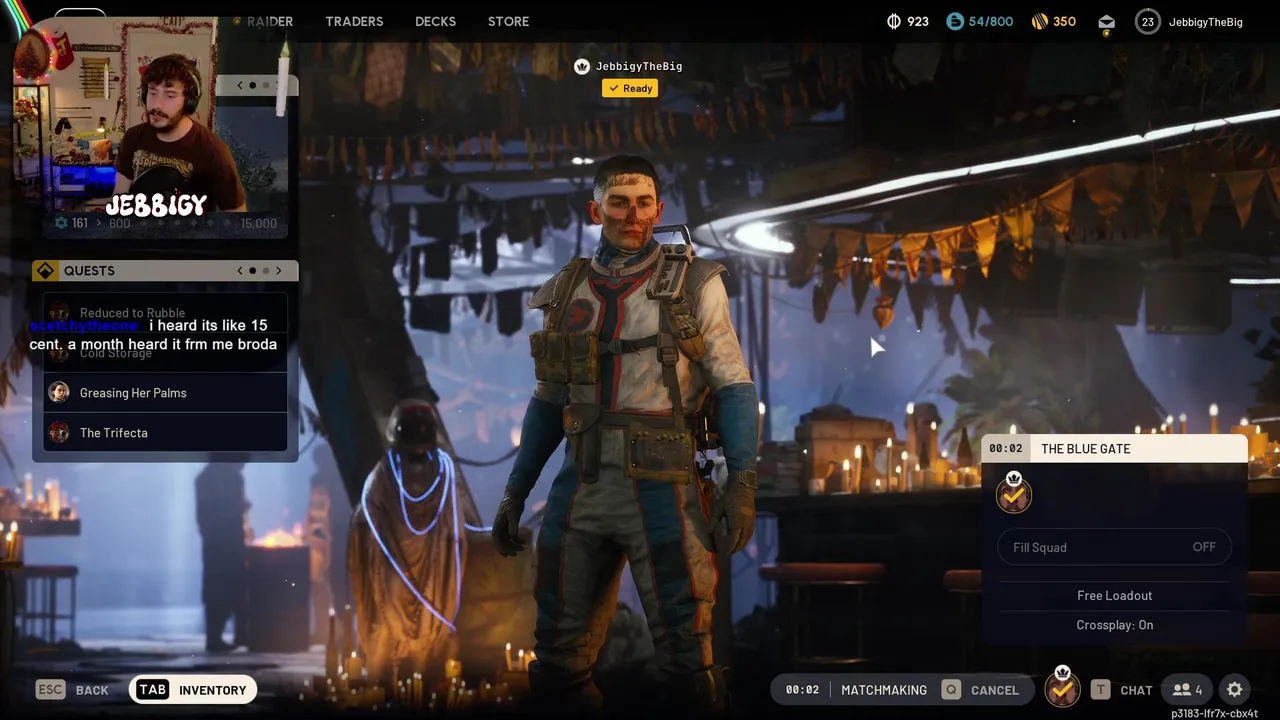Select second page dot in QUESTS header

tap(265, 271)
